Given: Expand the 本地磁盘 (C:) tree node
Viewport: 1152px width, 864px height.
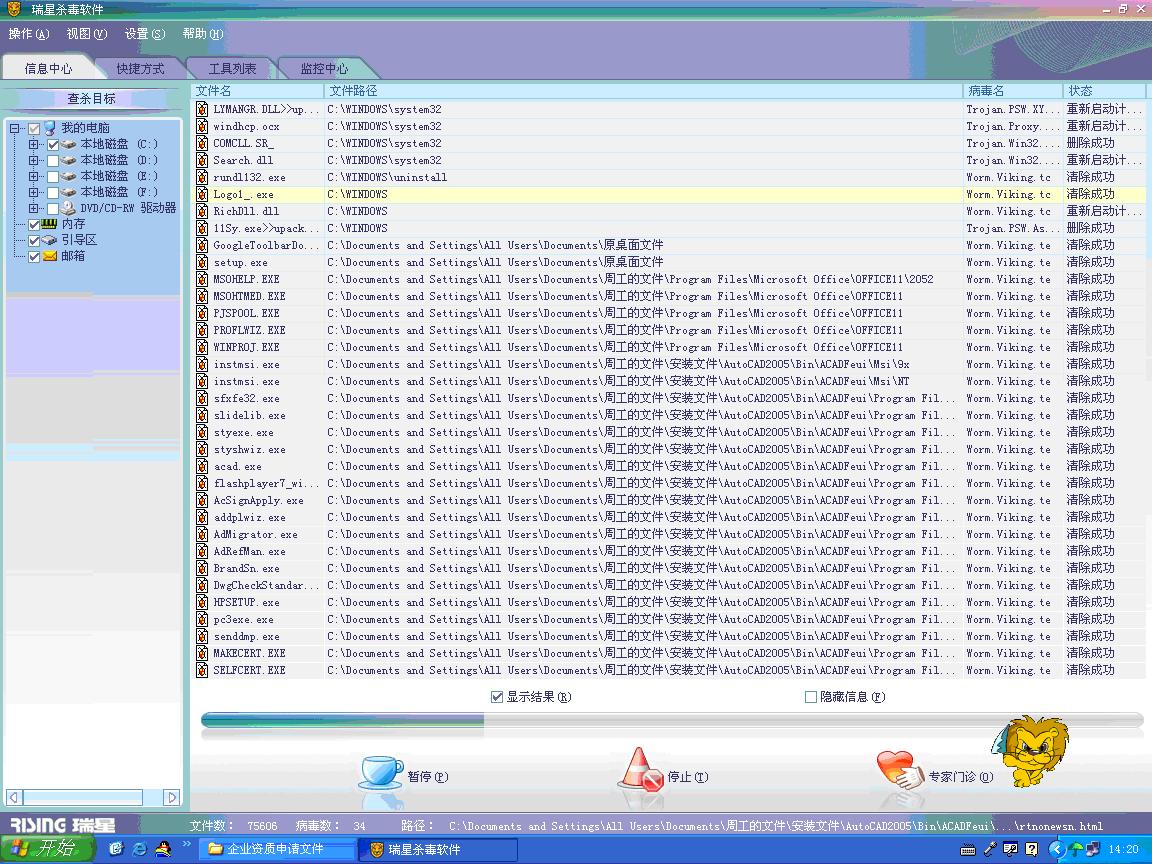Looking at the screenshot, I should coord(33,144).
